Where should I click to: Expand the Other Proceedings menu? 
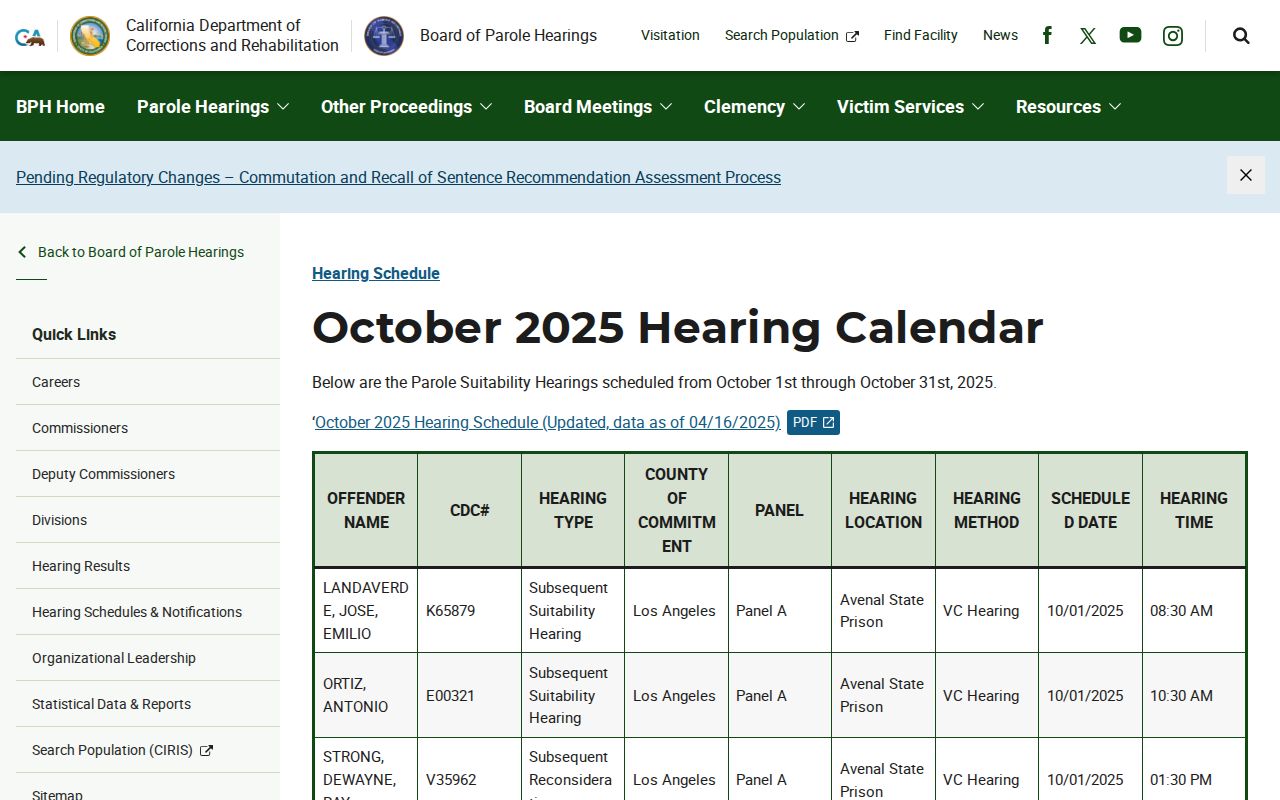point(406,107)
